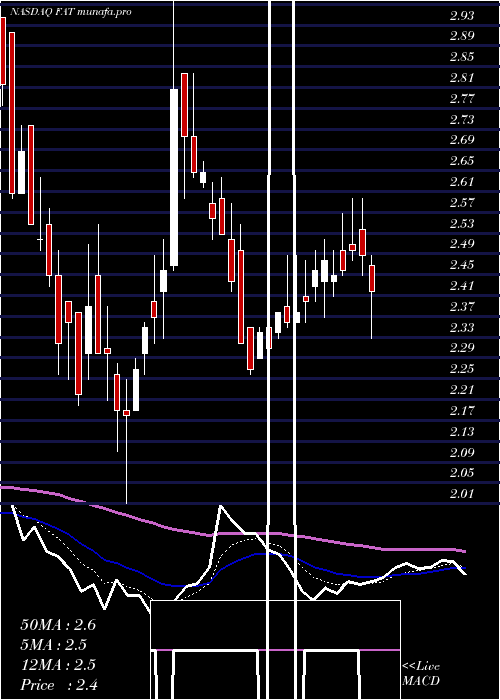The image size is (500, 700).
Task: Click the 5MA : 2.5 indicator label
Action: (x=54, y=645)
